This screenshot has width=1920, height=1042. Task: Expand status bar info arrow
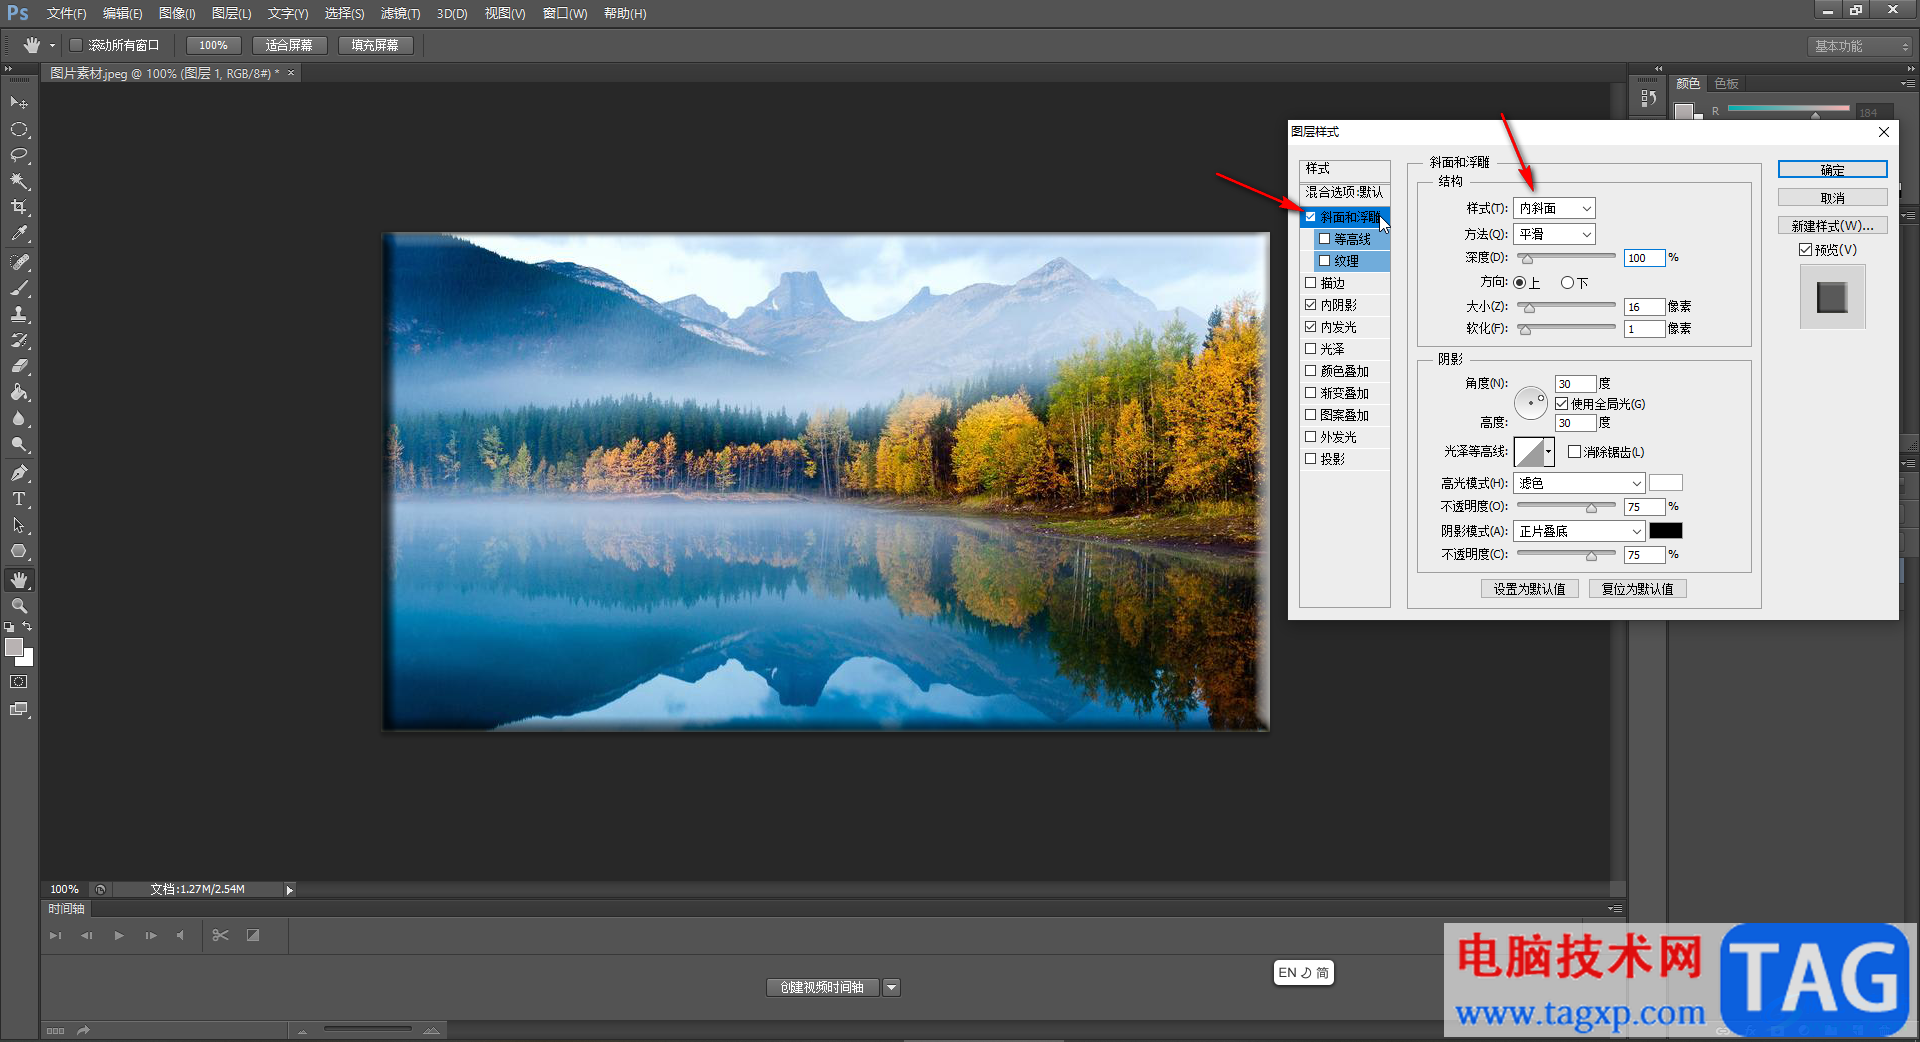click(x=290, y=889)
